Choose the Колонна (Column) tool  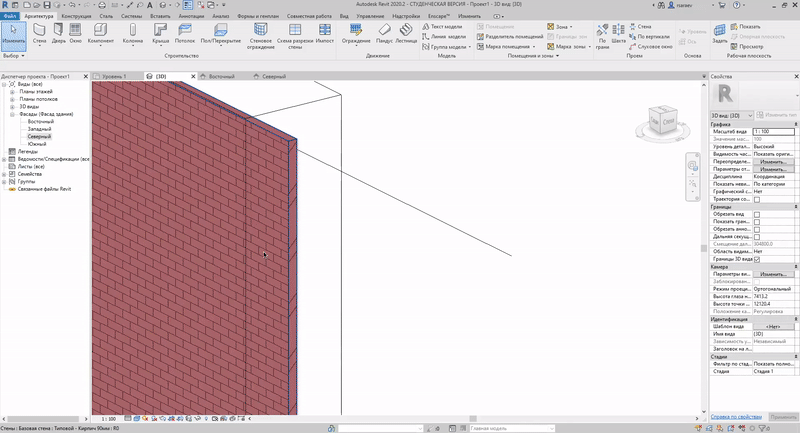[x=132, y=34]
